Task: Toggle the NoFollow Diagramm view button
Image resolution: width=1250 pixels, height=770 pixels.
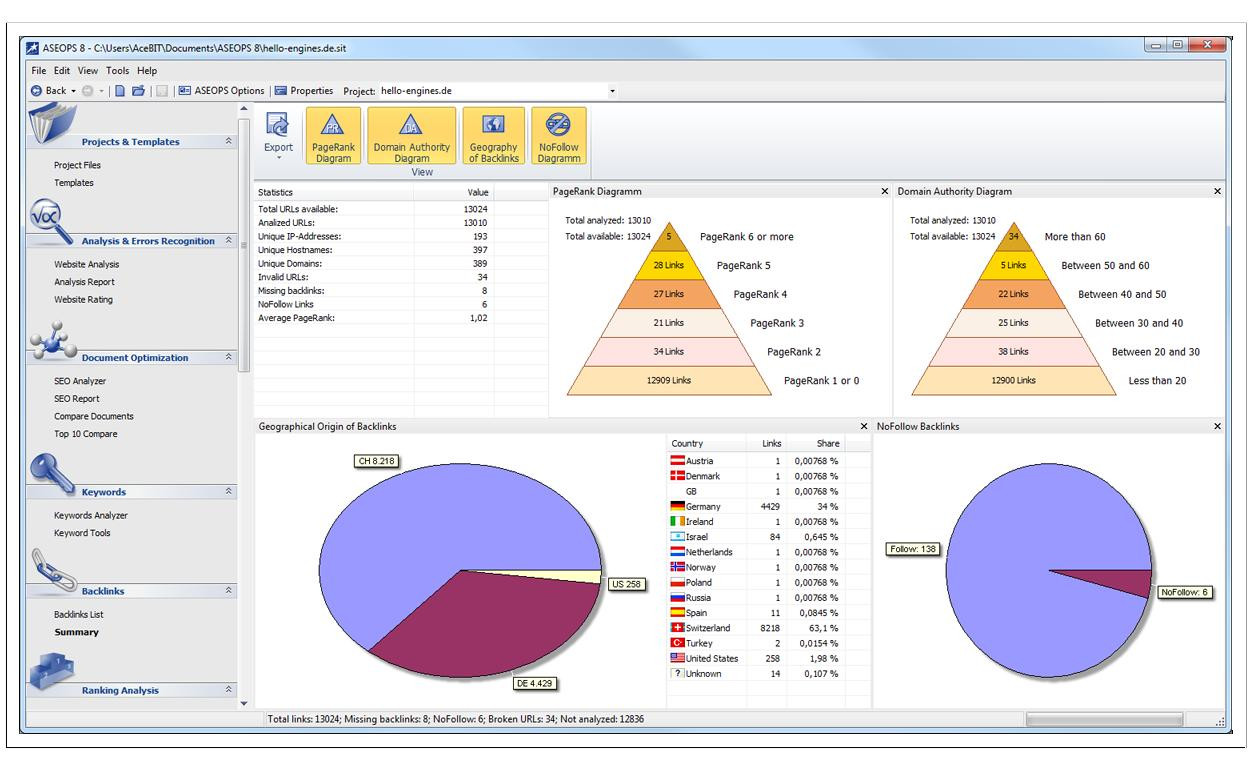Action: coord(559,137)
